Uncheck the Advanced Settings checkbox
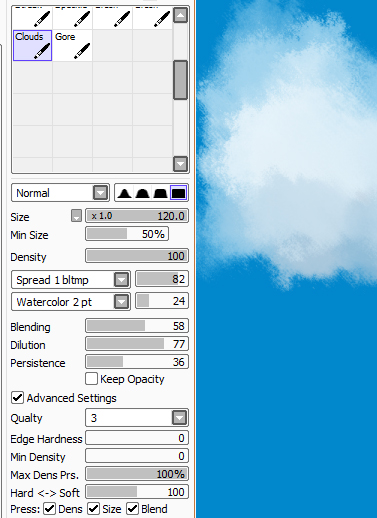377x518 pixels. click(17, 398)
